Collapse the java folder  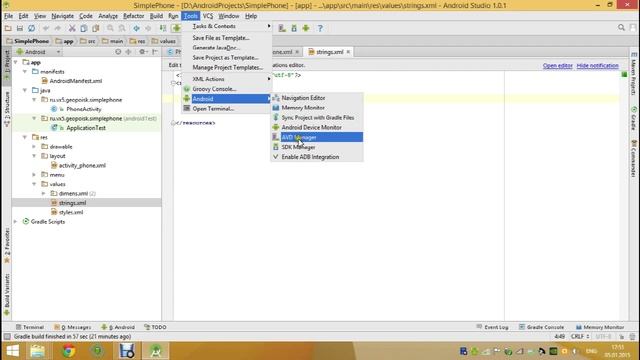pyautogui.click(x=25, y=90)
